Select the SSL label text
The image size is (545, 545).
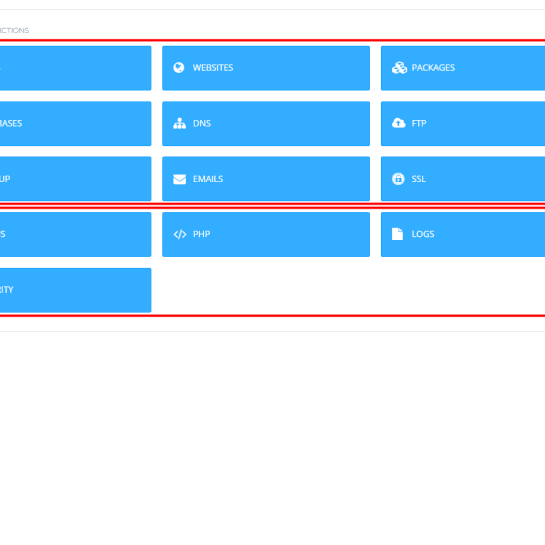point(418,179)
